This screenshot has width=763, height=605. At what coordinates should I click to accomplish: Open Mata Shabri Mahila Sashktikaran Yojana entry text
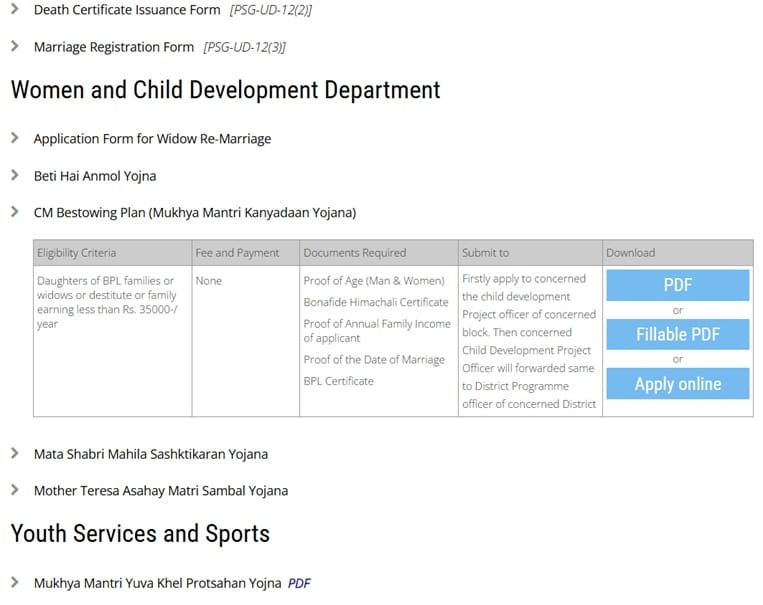click(150, 454)
